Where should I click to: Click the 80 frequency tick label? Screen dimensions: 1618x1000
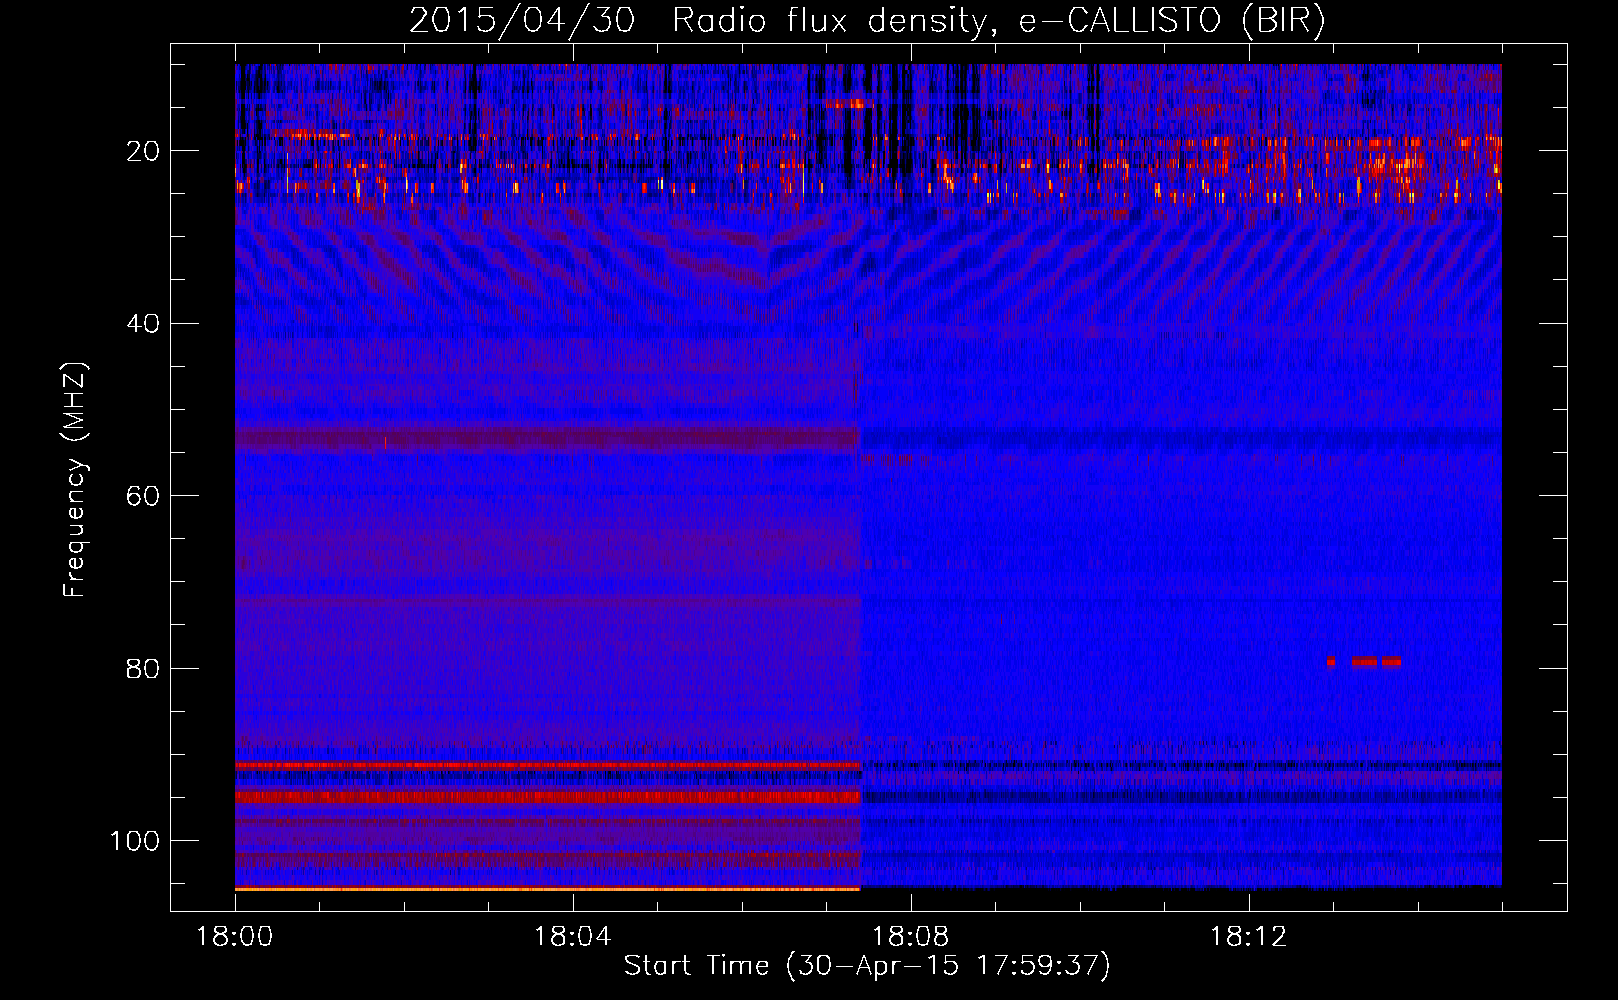point(143,668)
